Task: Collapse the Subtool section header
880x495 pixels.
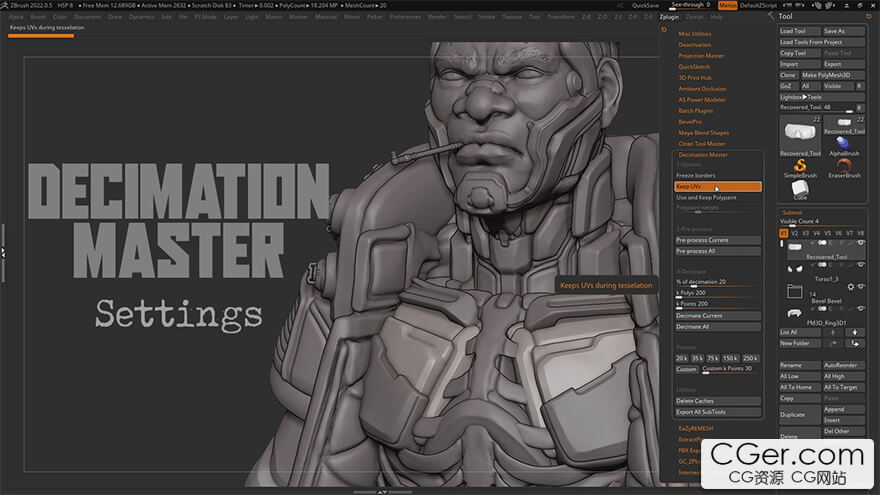Action: click(792, 213)
